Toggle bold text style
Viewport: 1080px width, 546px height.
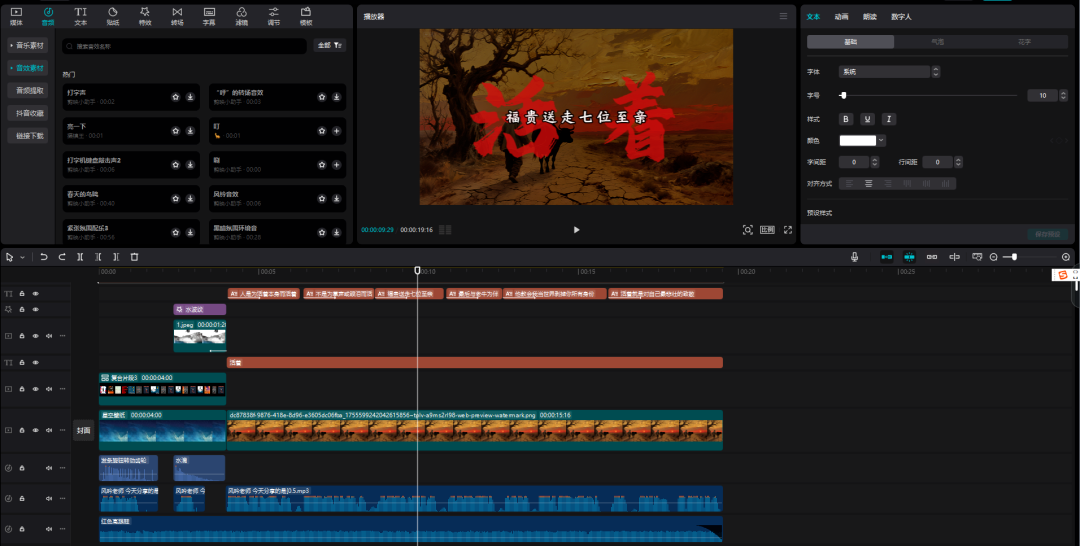[847, 119]
